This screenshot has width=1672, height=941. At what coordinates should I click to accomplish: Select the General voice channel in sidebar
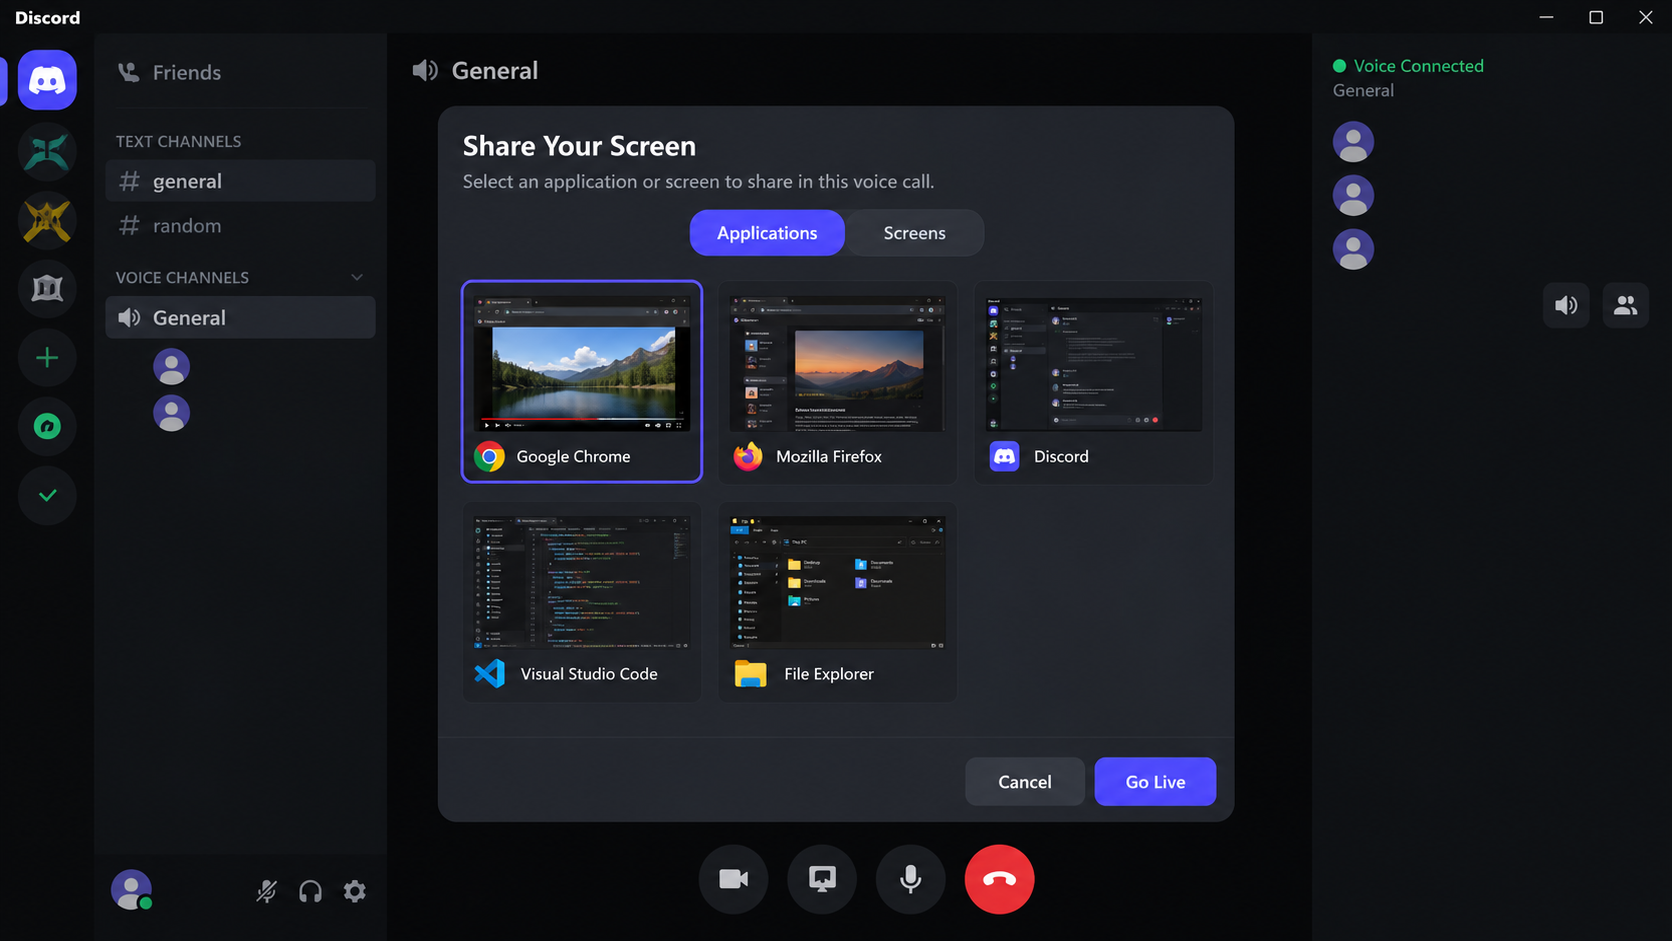click(x=240, y=317)
